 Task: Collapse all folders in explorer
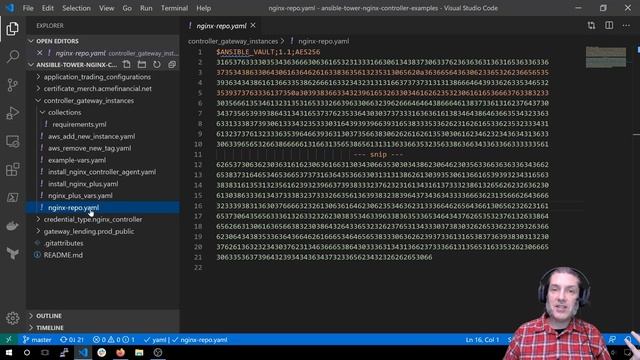pyautogui.click(x=172, y=64)
